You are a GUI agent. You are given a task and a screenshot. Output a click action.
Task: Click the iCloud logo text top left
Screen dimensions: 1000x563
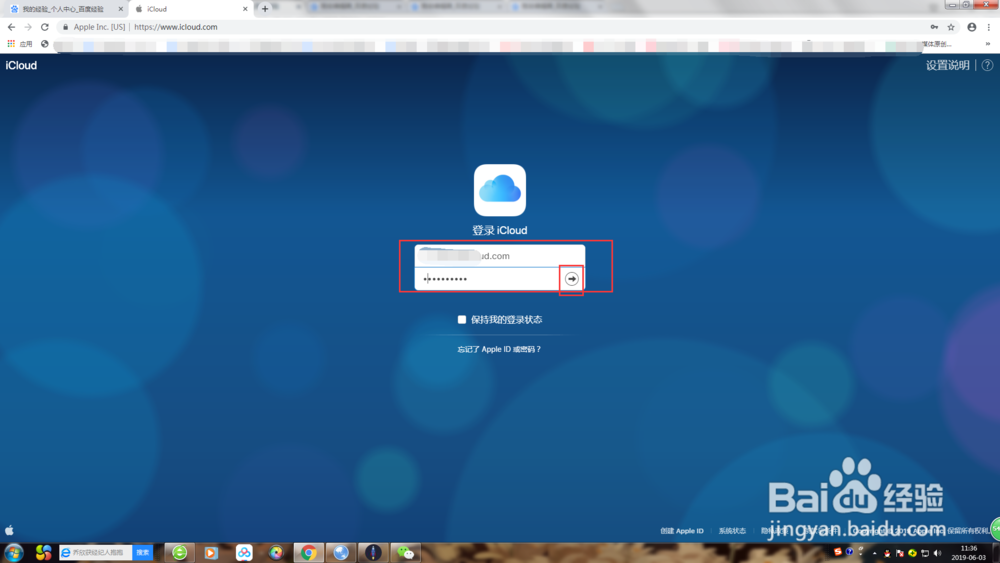click(x=21, y=65)
